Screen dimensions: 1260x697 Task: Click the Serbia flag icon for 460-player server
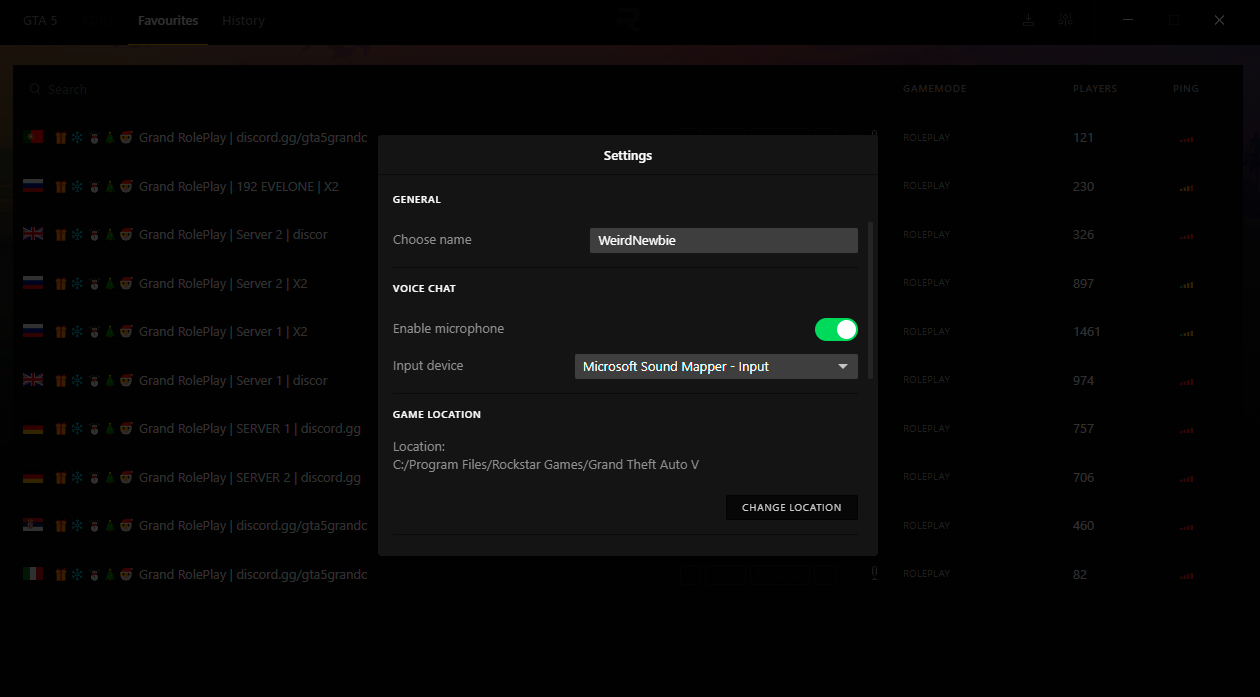tap(33, 526)
